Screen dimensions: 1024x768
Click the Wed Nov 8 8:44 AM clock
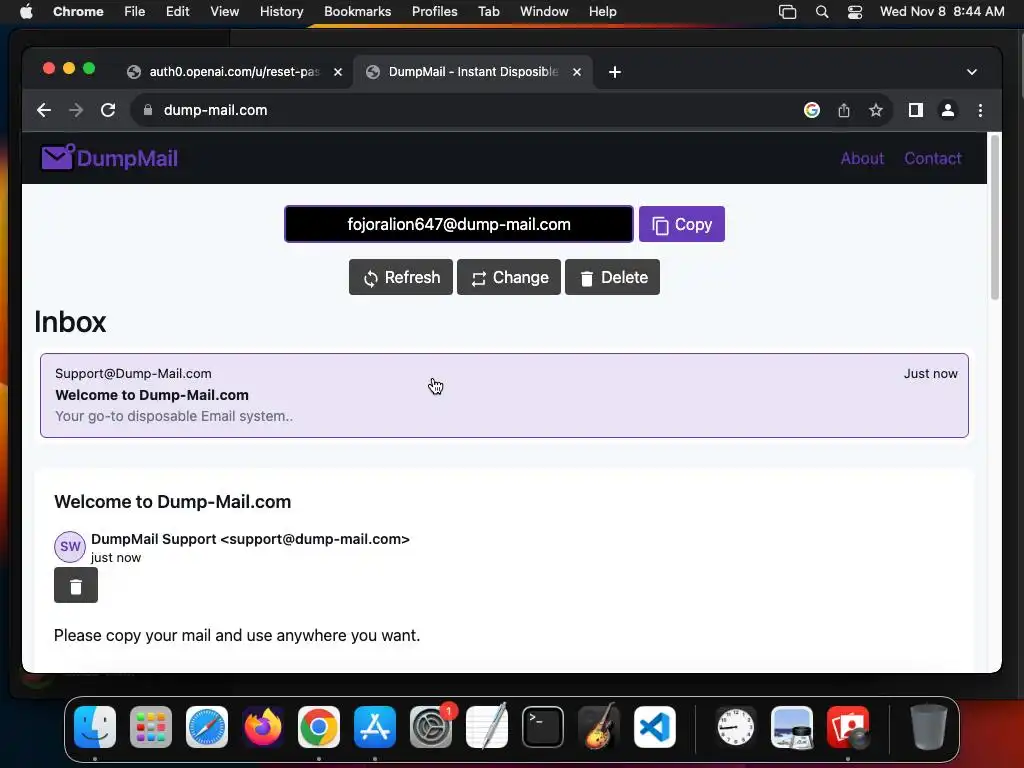tap(942, 12)
